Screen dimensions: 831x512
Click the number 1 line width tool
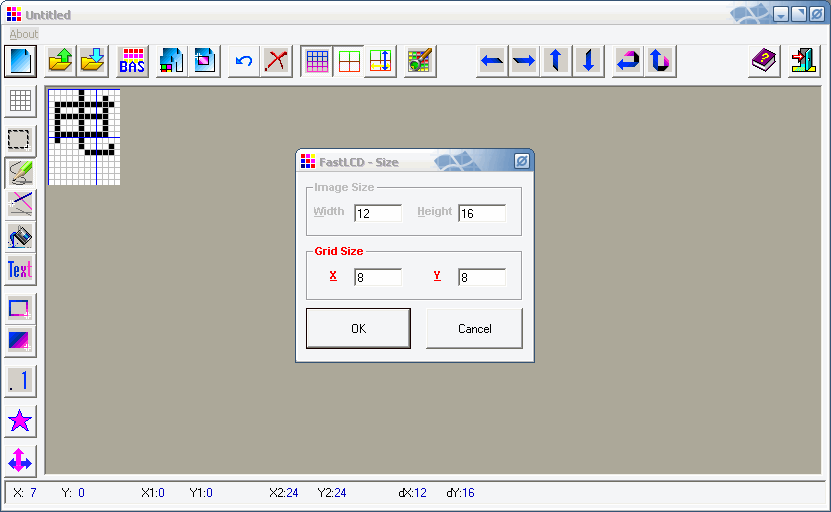click(20, 381)
